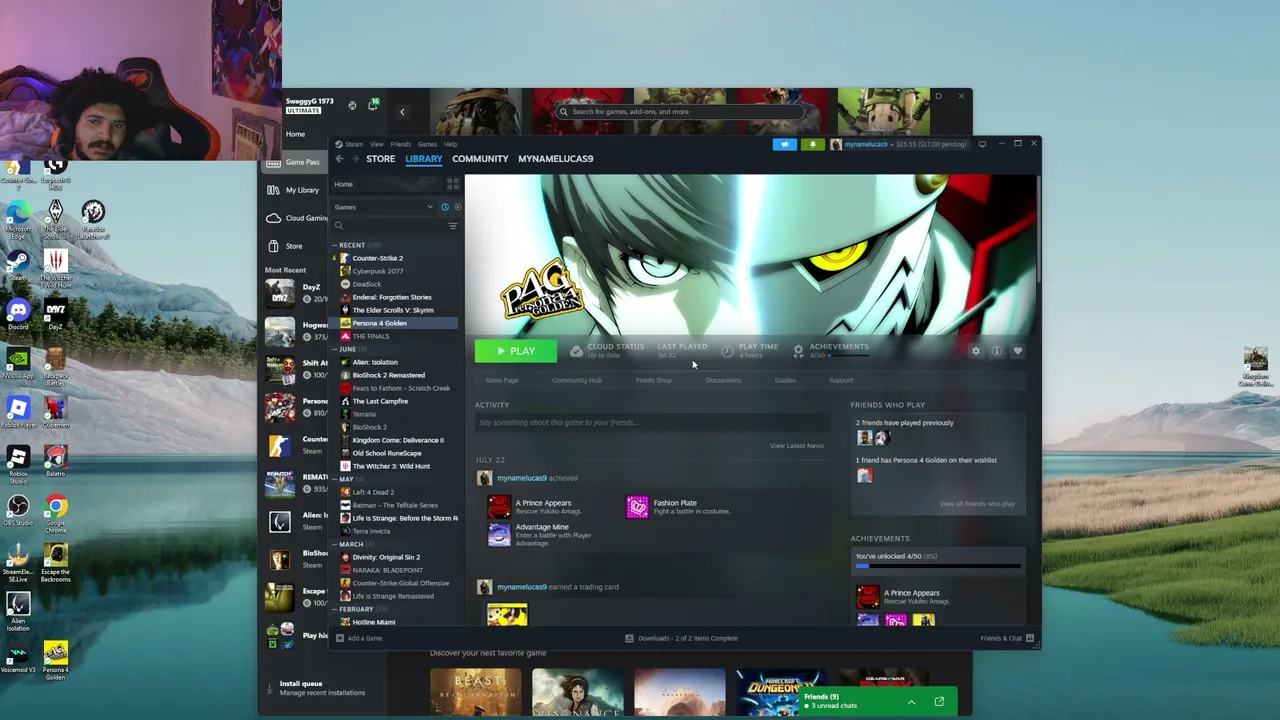Toggle sort by recent clock icon
This screenshot has height=720, width=1280.
point(445,207)
